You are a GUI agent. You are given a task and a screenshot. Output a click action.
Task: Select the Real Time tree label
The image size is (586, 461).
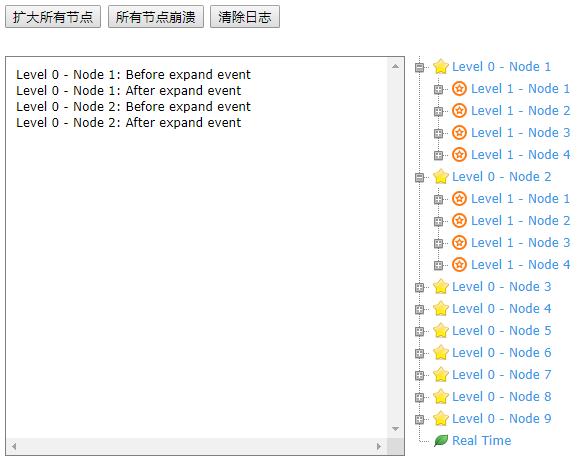[481, 440]
